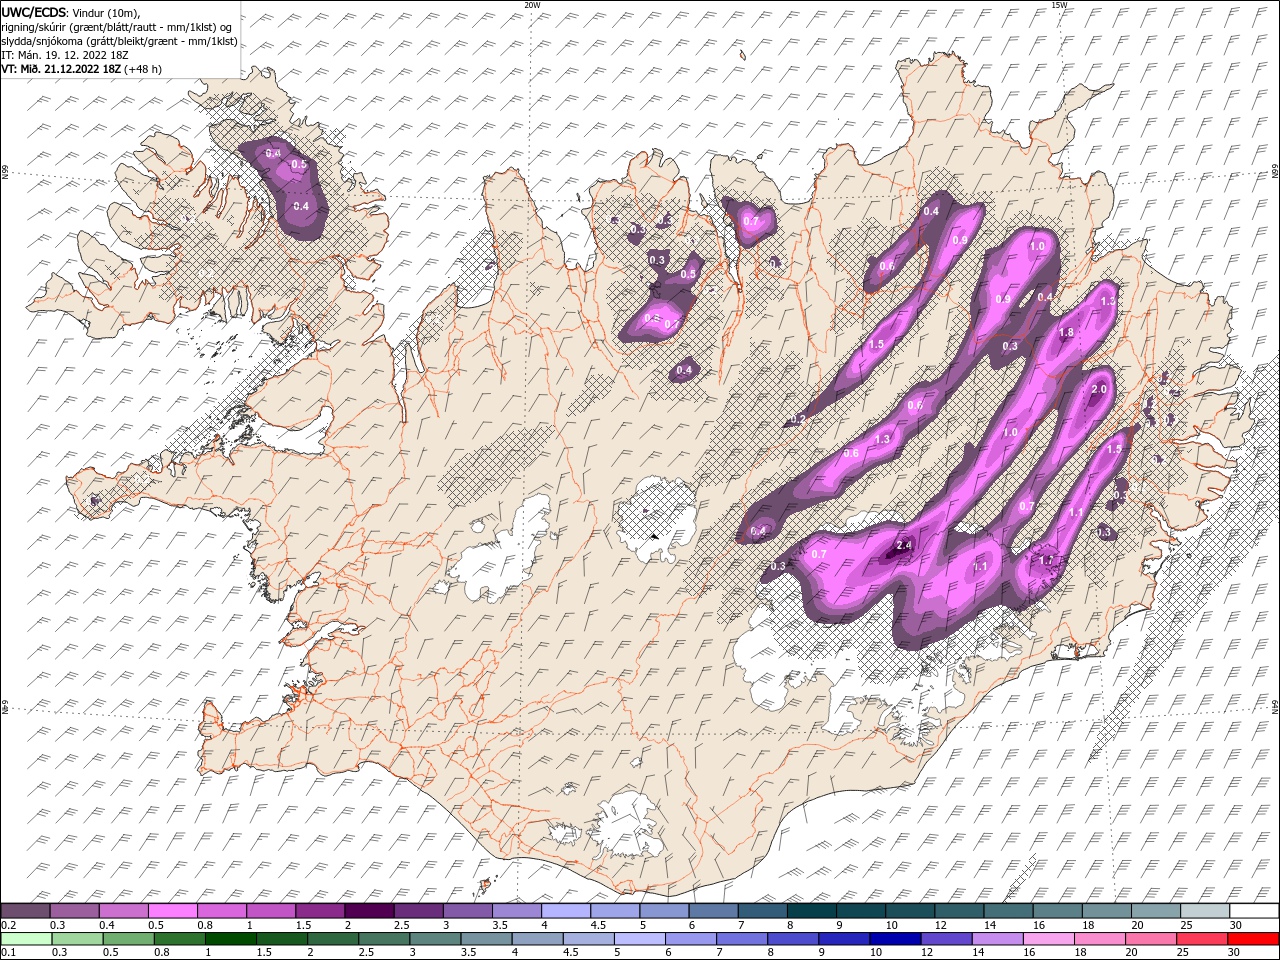The image size is (1280, 960).
Task: Click the magenta snow swatch between 1 and 1.5
Action: coord(271,911)
